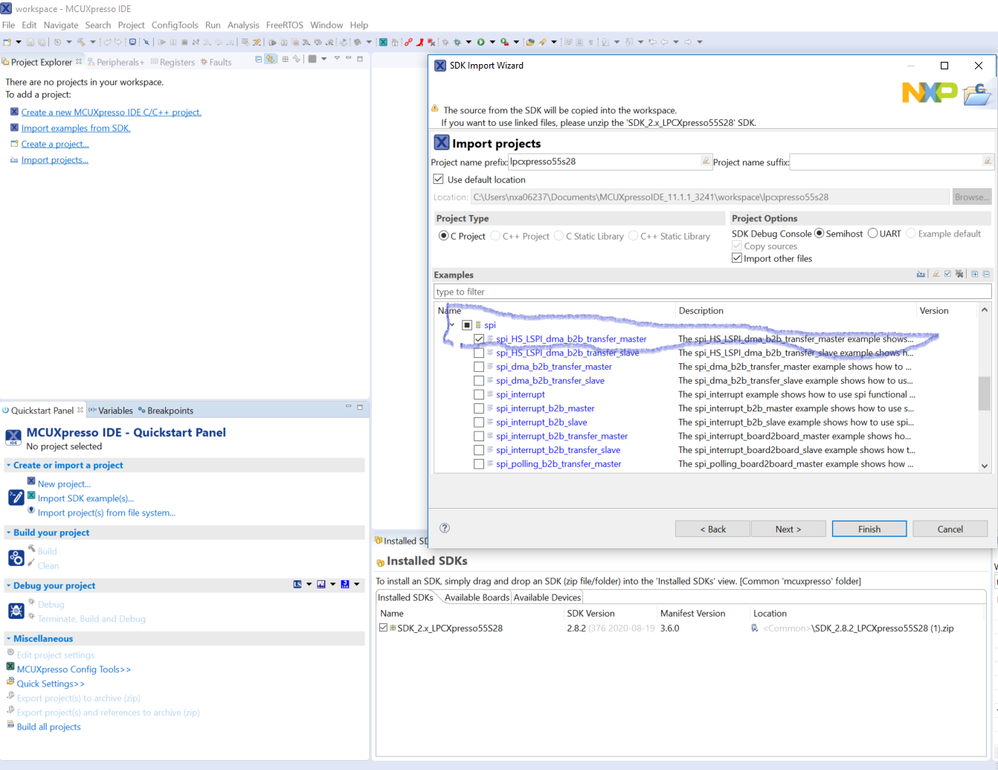998x770 pixels.
Task: Switch to the Variables tab
Action: pyautogui.click(x=111, y=410)
